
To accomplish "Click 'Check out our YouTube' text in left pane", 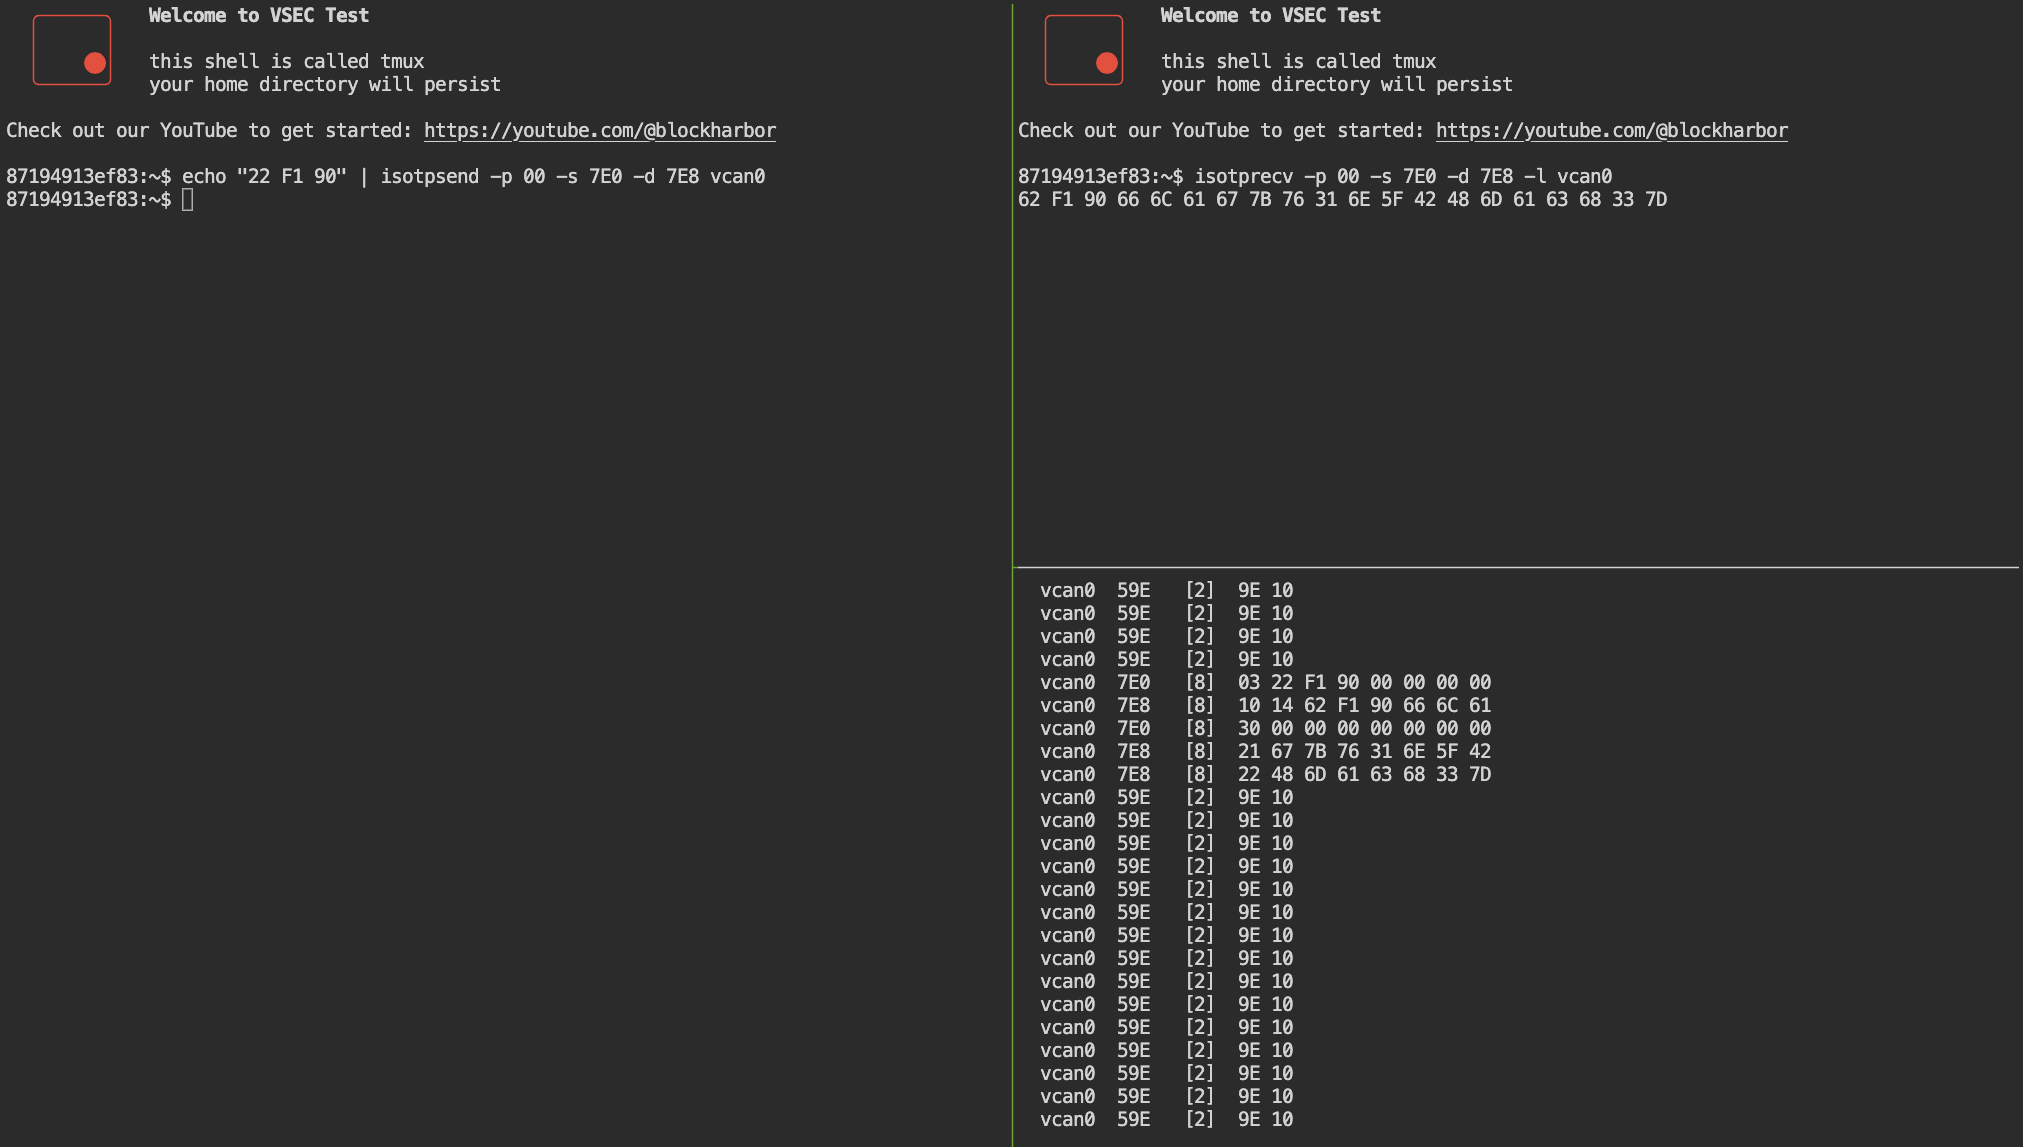I will coord(122,131).
